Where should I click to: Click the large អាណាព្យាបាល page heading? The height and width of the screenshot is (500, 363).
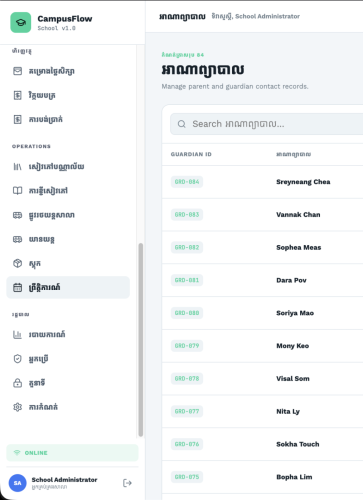tap(203, 70)
